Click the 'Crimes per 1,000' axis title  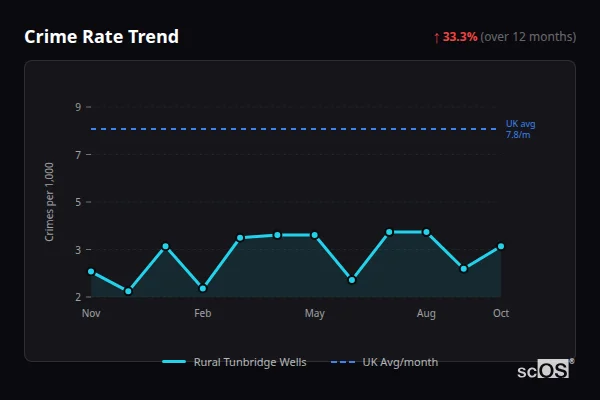click(x=49, y=202)
